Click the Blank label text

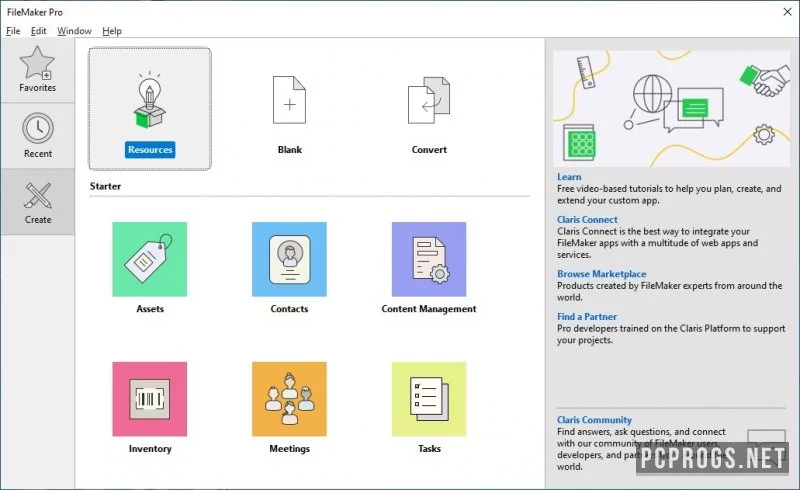(x=290, y=150)
